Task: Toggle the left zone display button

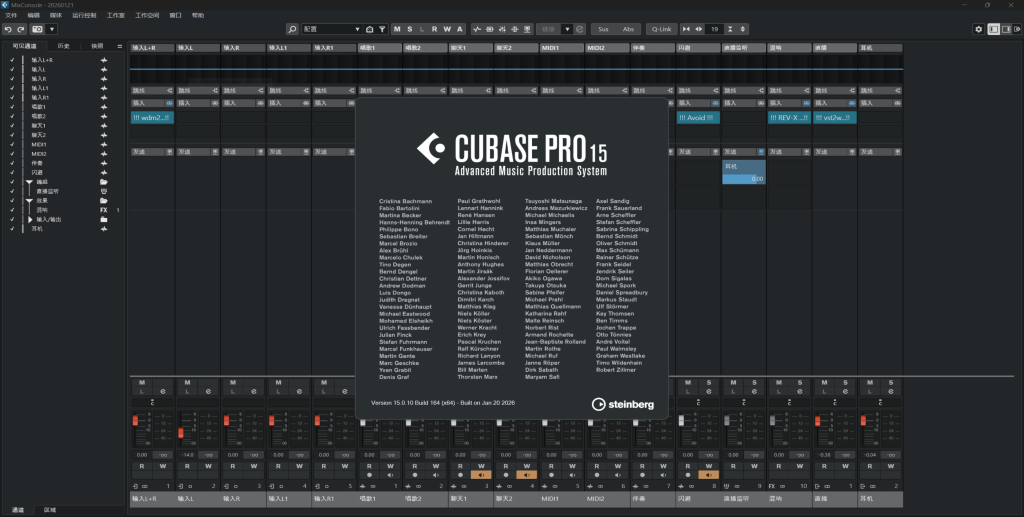Action: pos(993,29)
